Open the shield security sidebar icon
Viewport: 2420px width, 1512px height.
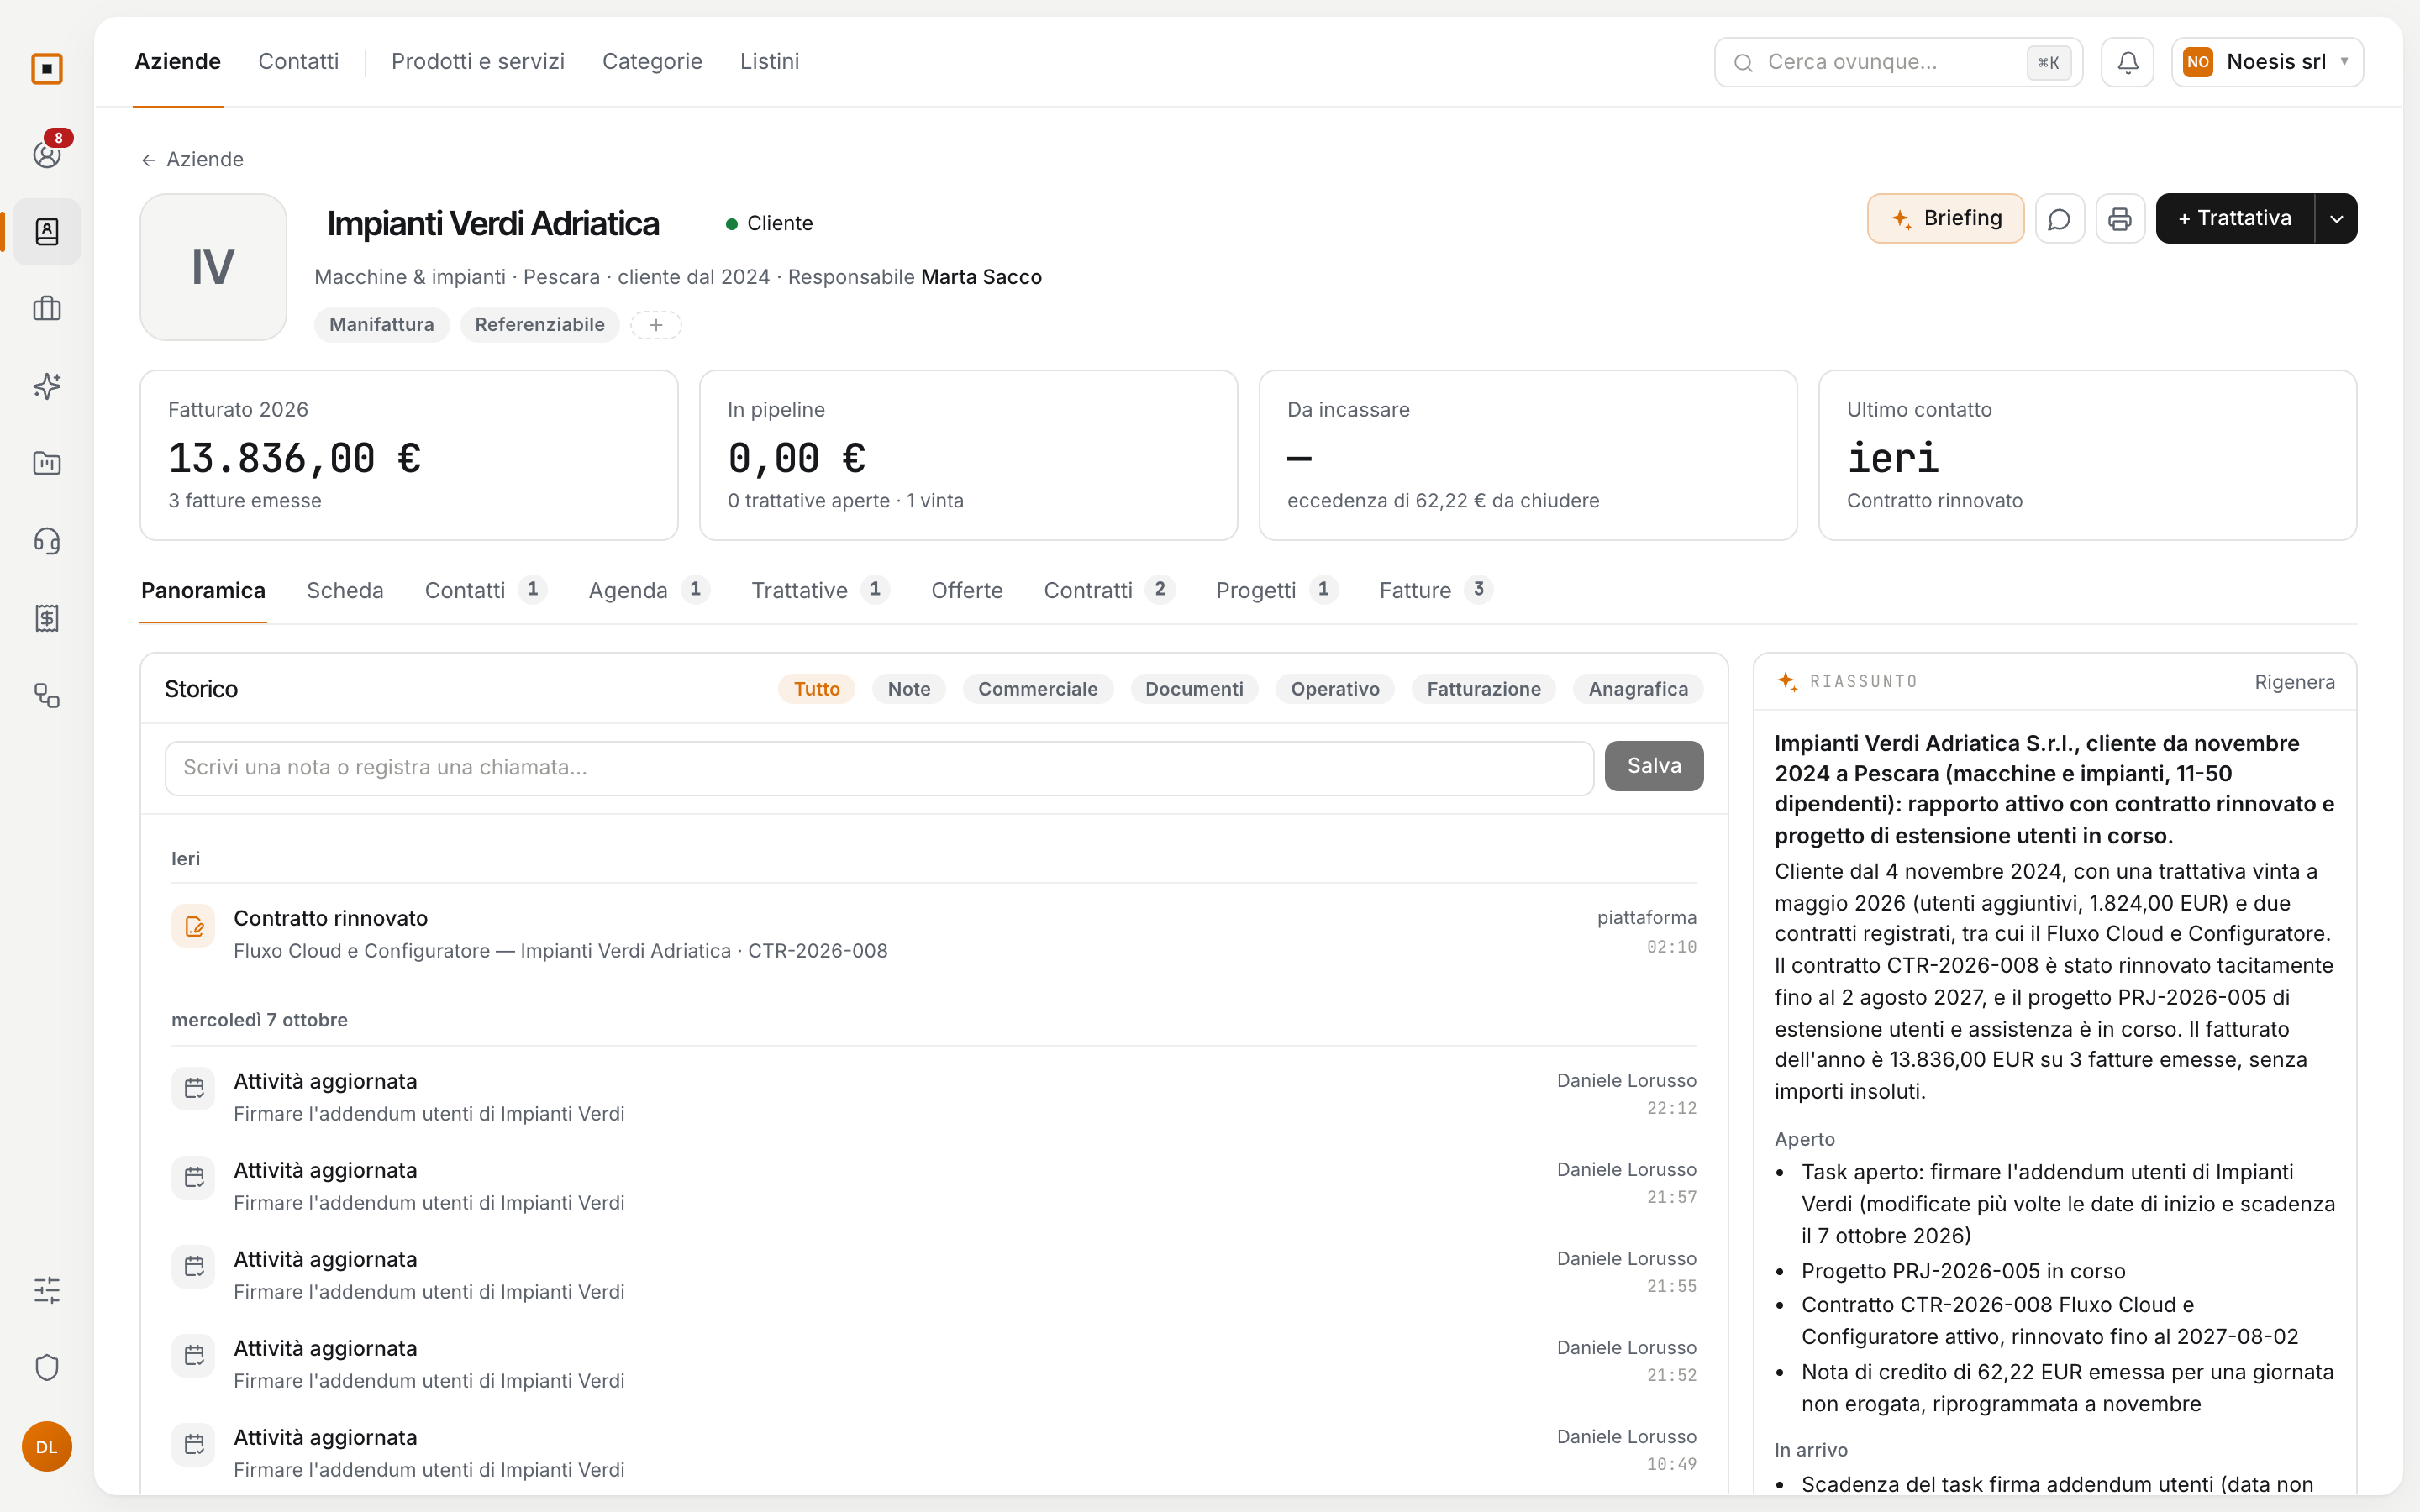coord(47,1367)
